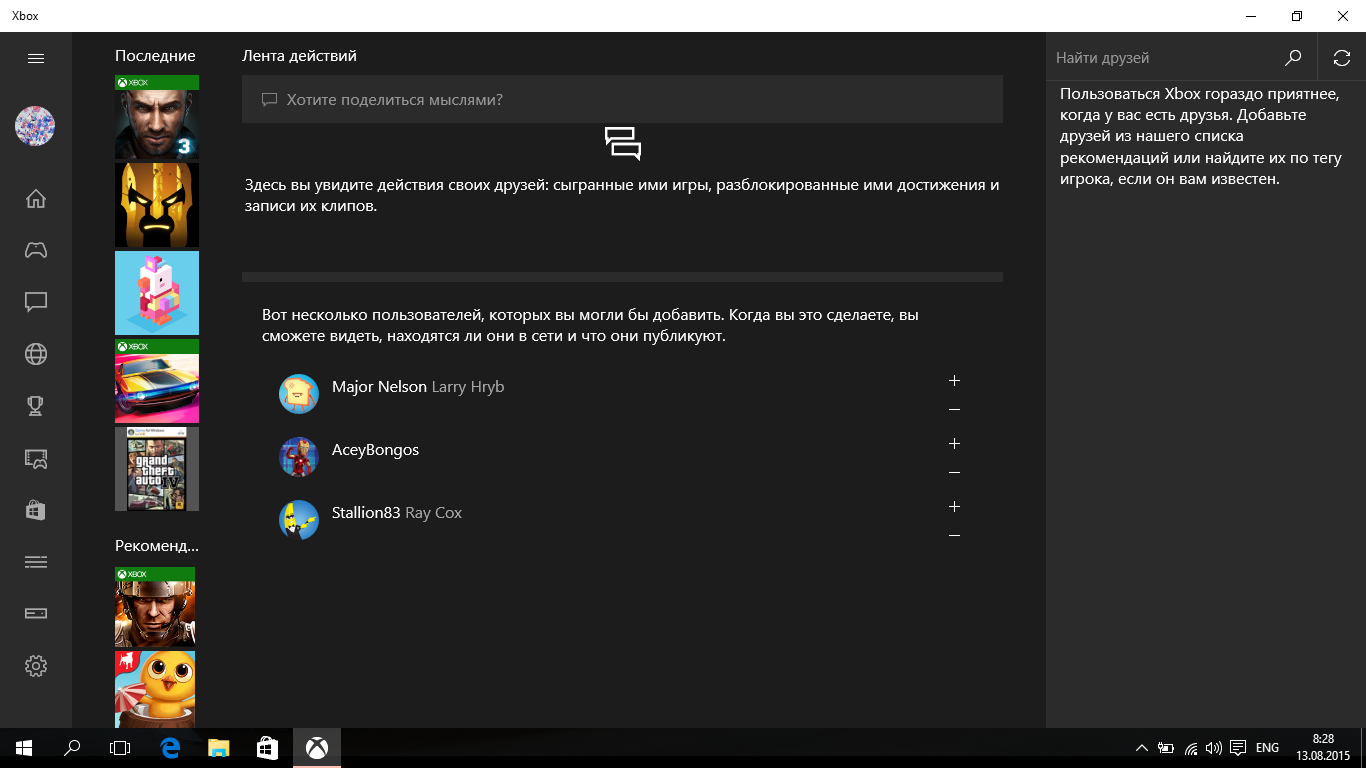Open first recent game with number 3

point(157,117)
